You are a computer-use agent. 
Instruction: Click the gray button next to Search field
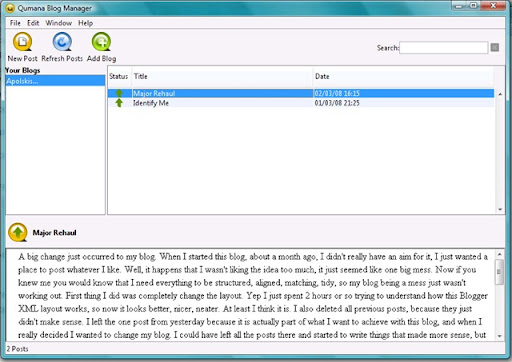[495, 48]
